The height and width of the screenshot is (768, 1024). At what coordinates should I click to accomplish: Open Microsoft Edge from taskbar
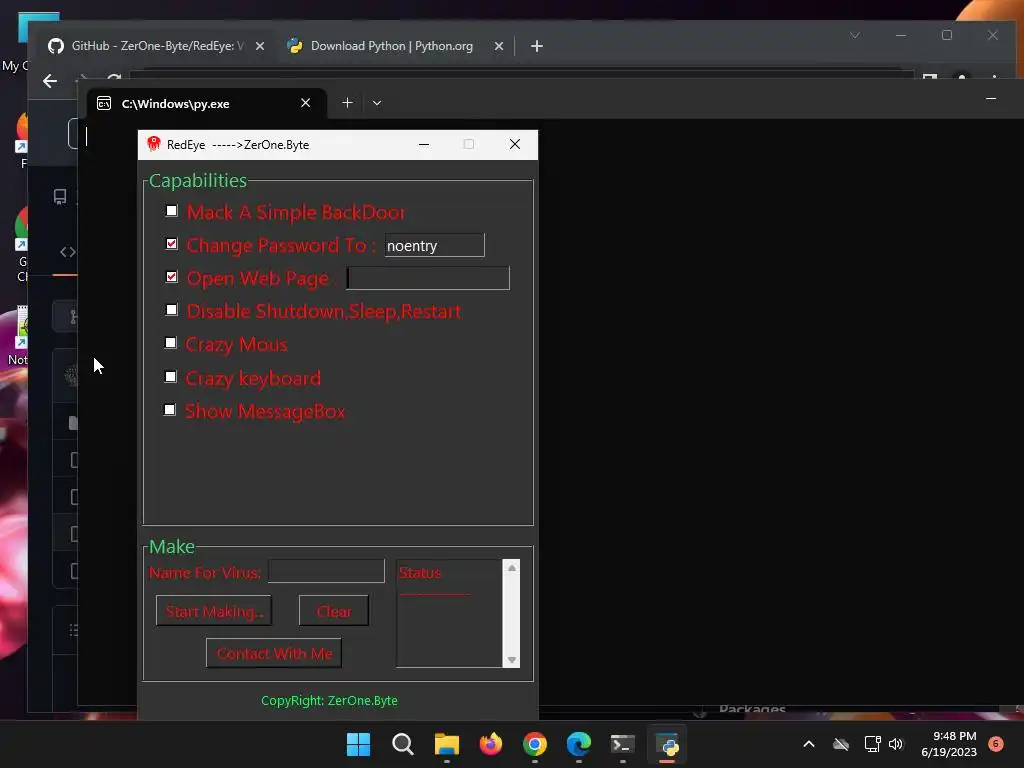pos(579,744)
